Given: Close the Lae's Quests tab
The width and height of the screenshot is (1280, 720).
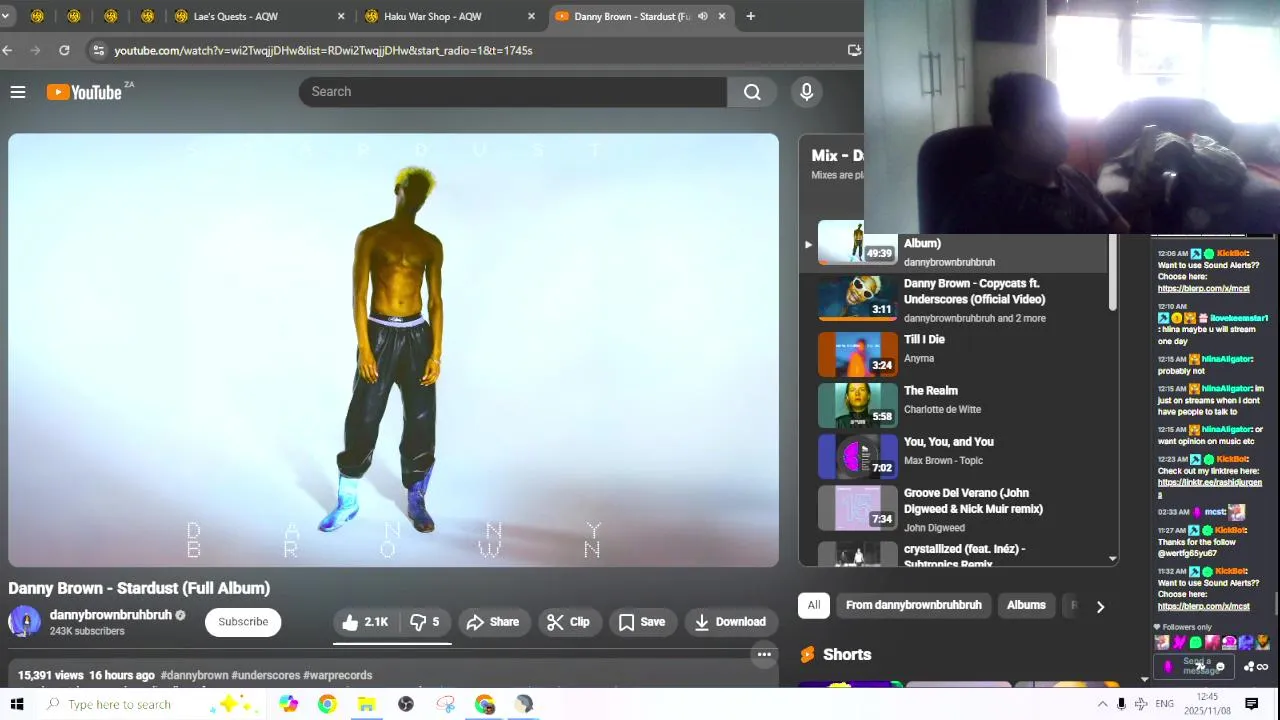Looking at the screenshot, I should coord(341,16).
